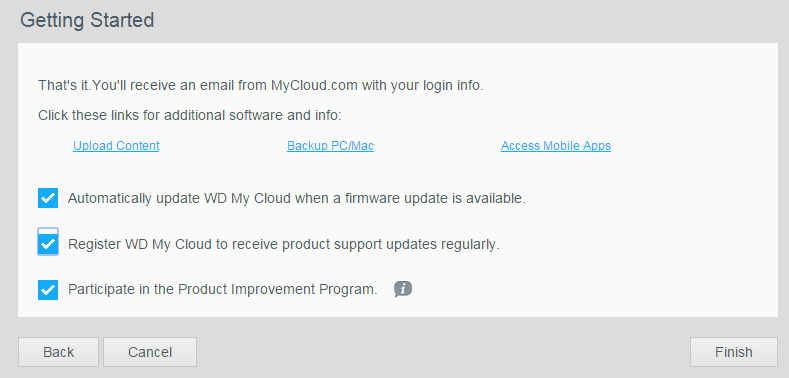Click the Getting Started heading

tap(87, 21)
